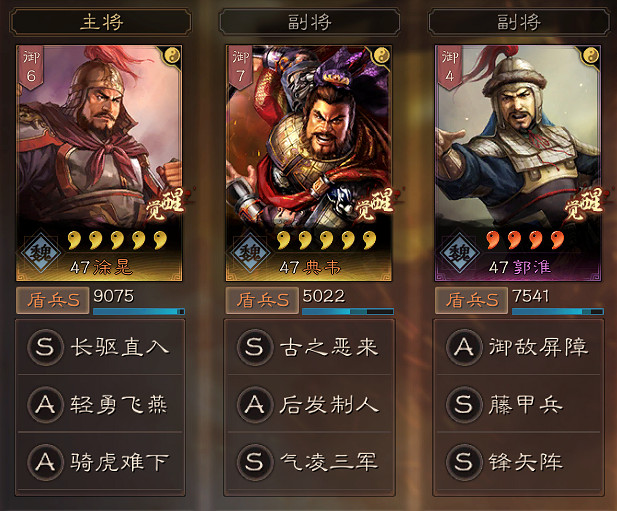Open the 盾兵S troop type under 徐晃

click(x=52, y=301)
